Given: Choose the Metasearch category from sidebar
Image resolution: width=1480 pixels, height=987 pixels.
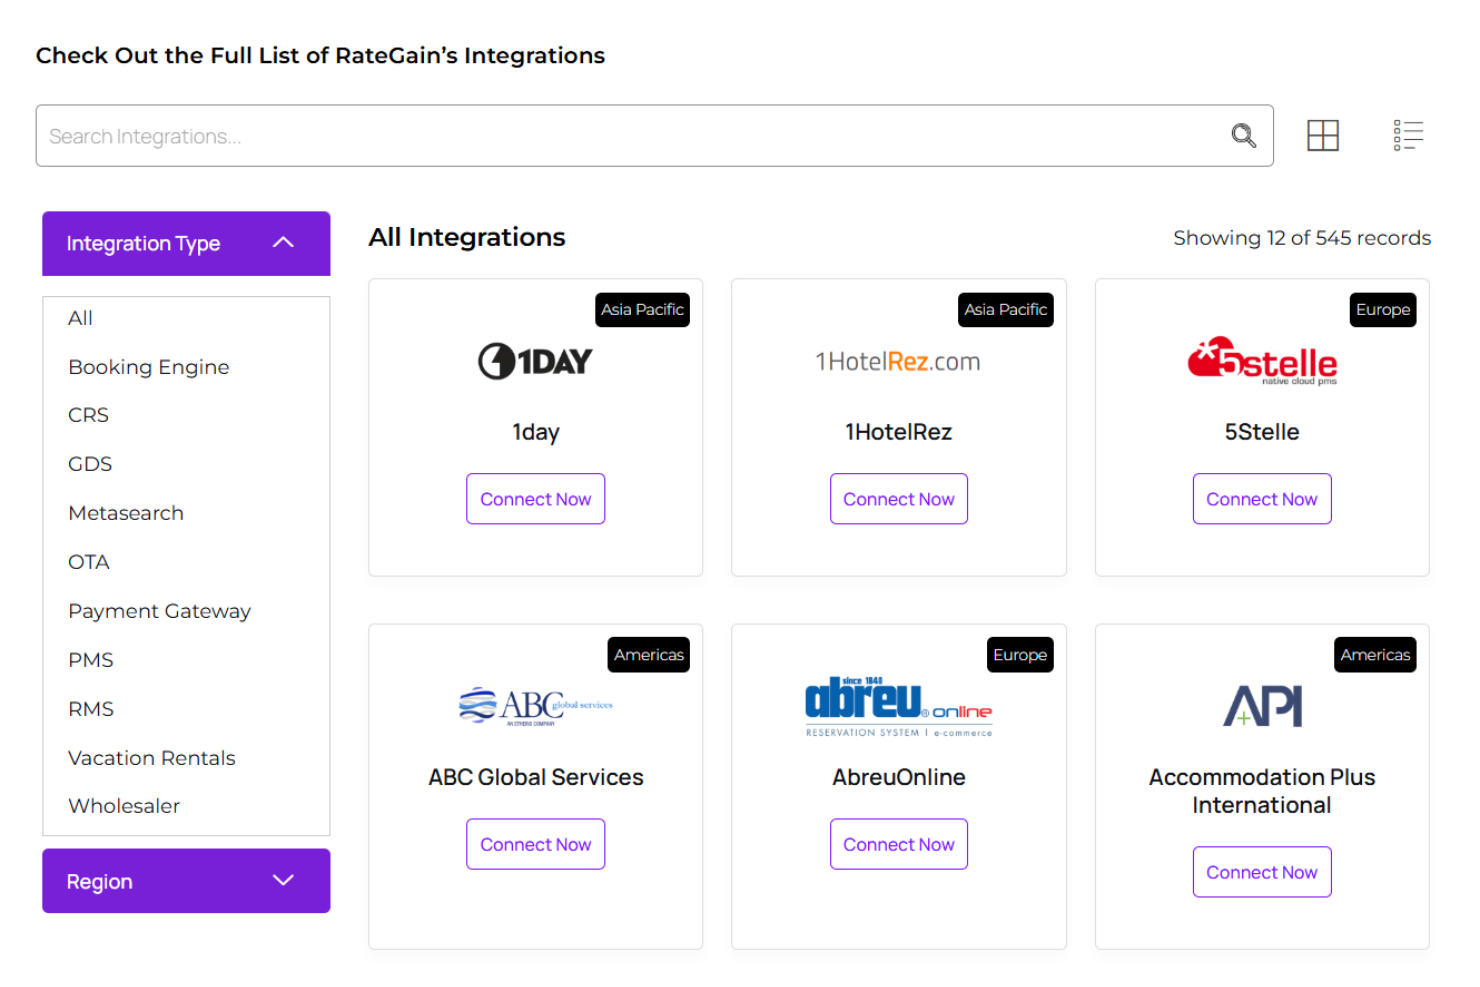Looking at the screenshot, I should point(126,512).
